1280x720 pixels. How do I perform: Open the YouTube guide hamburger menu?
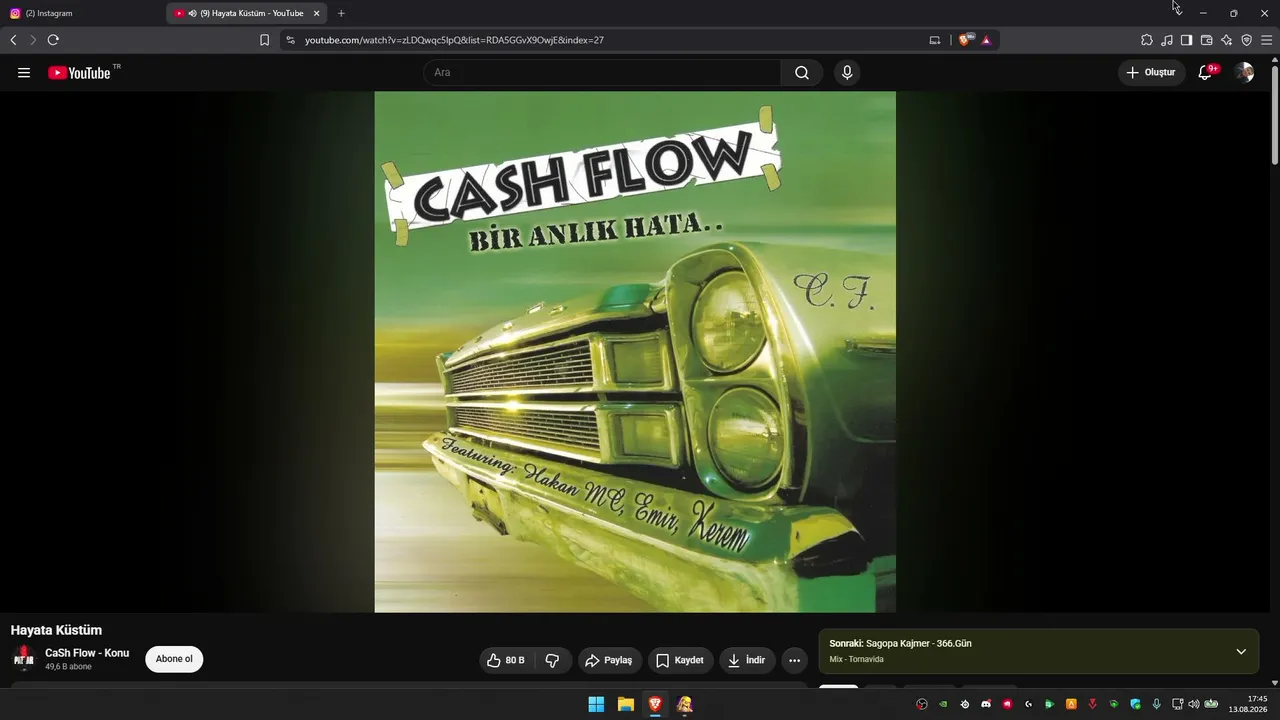pyautogui.click(x=24, y=73)
